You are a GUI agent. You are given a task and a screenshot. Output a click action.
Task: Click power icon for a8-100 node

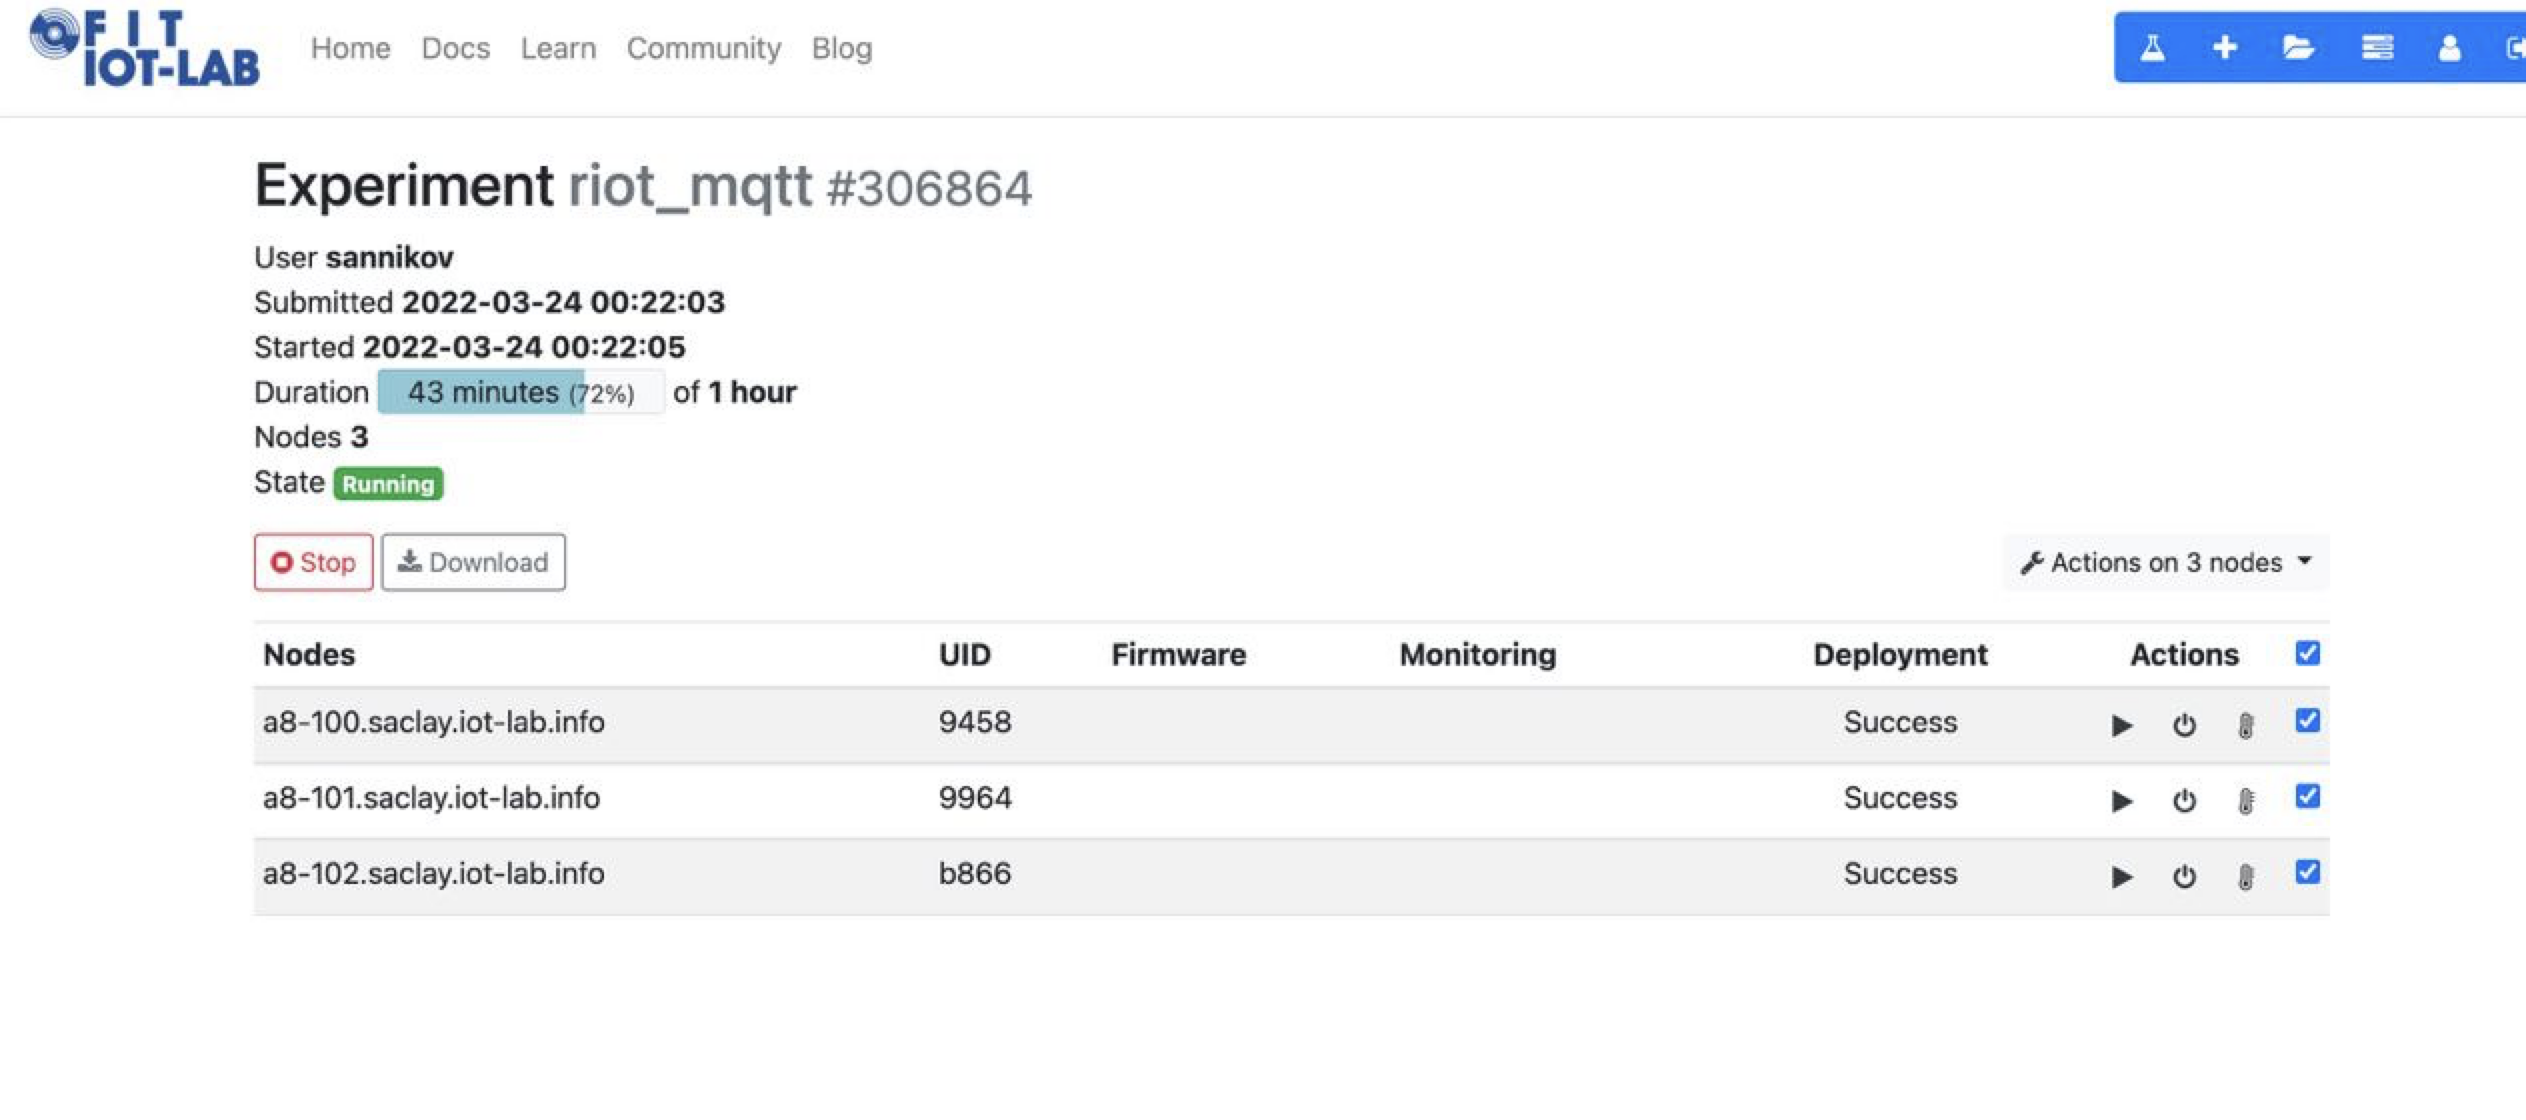[x=2184, y=725]
